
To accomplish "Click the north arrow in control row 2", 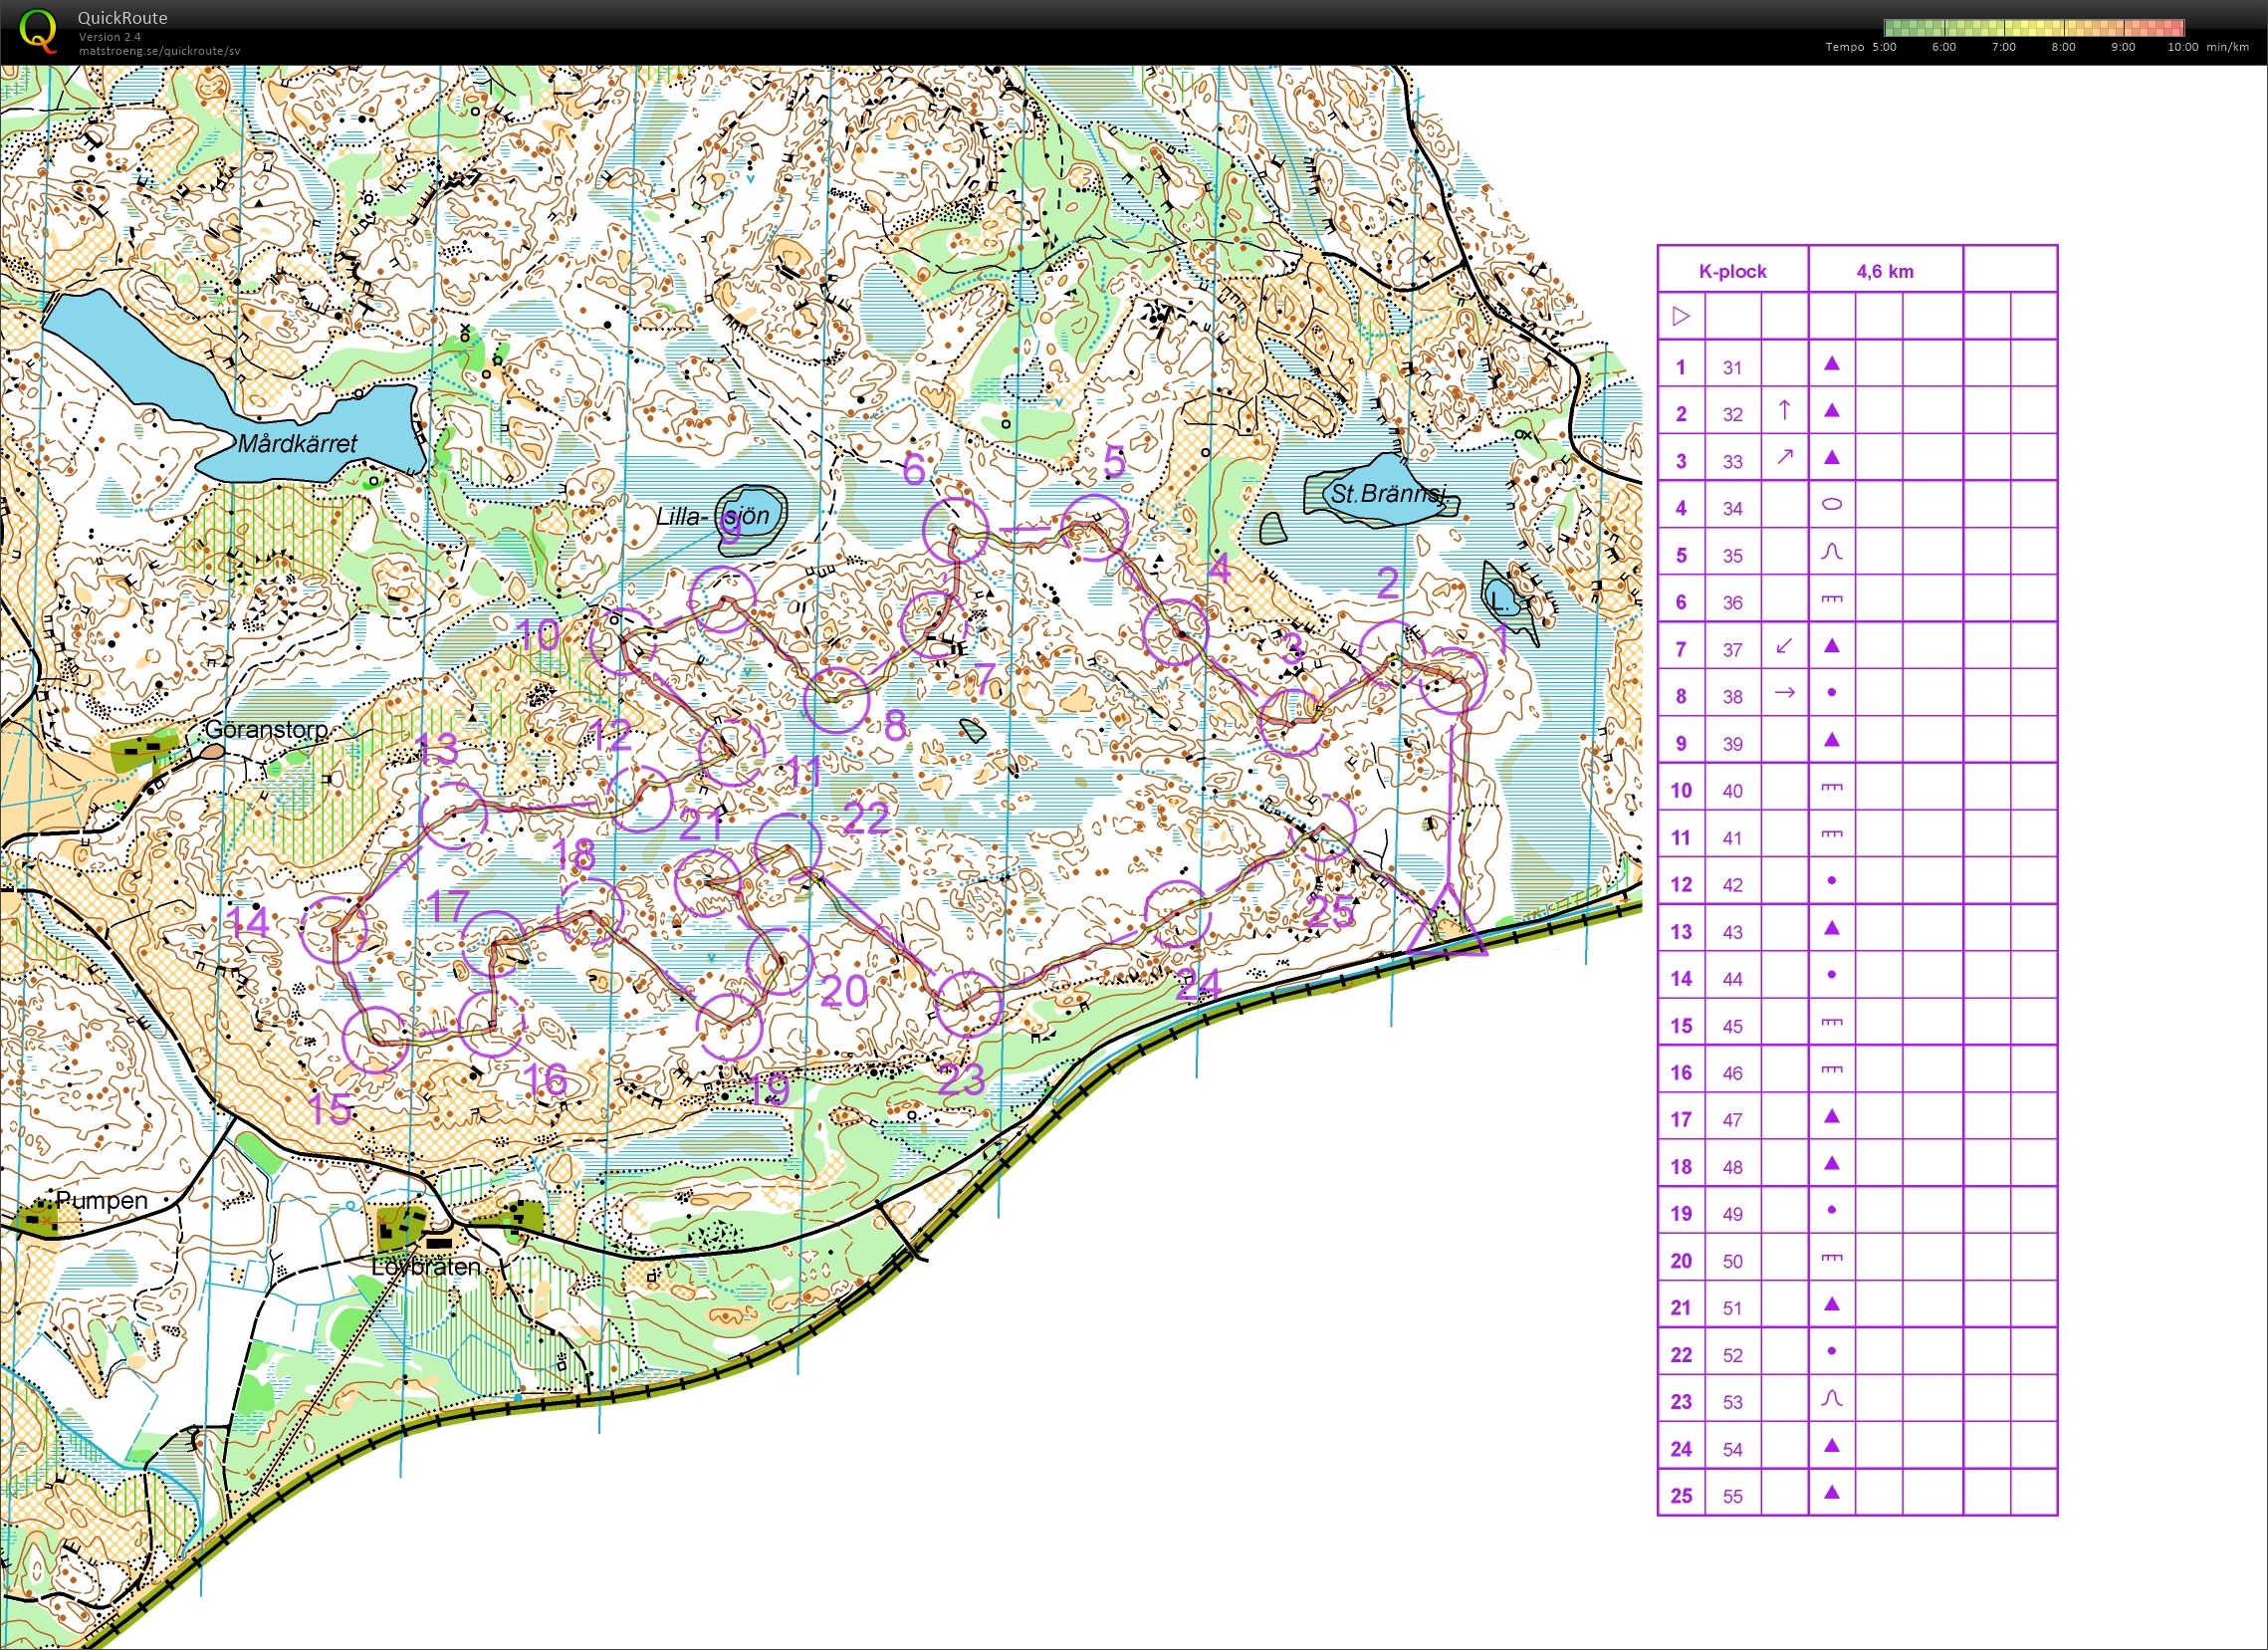I will (x=1785, y=410).
